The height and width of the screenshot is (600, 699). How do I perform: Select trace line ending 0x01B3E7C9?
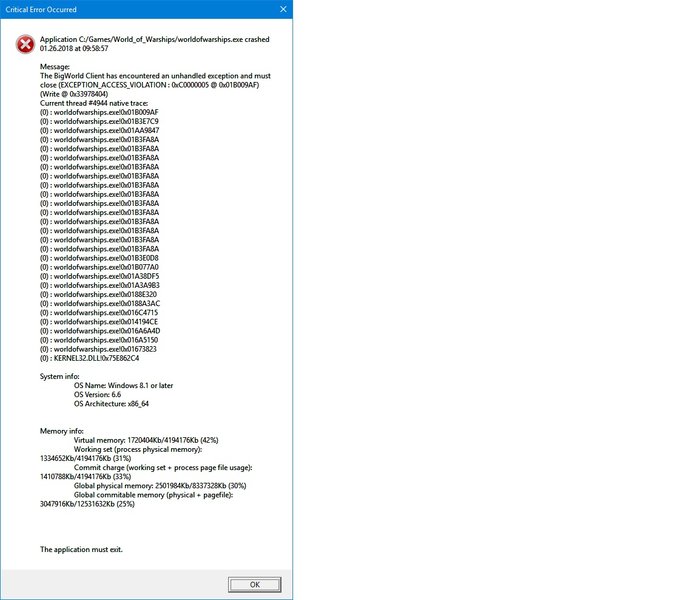coord(99,121)
